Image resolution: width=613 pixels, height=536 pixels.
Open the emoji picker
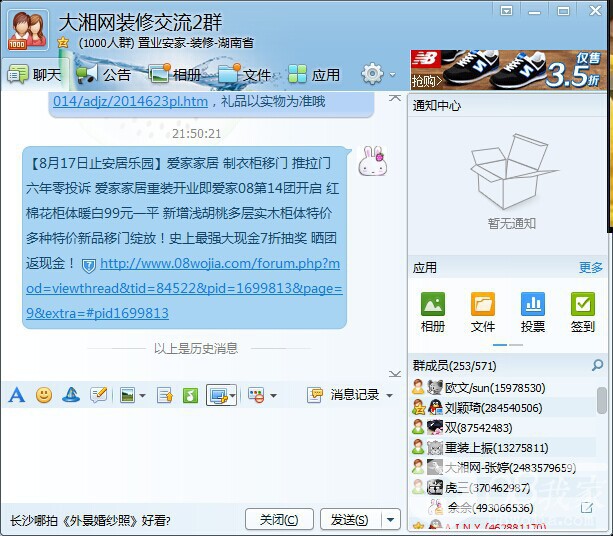point(44,395)
